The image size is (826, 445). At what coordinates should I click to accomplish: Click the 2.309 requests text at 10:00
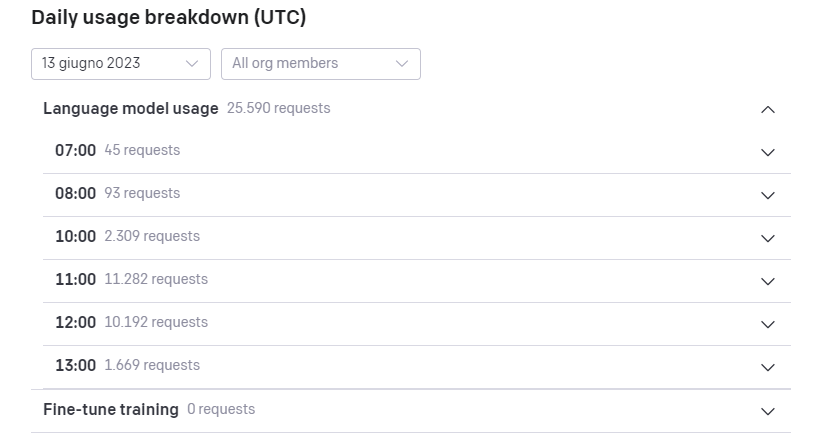(152, 236)
